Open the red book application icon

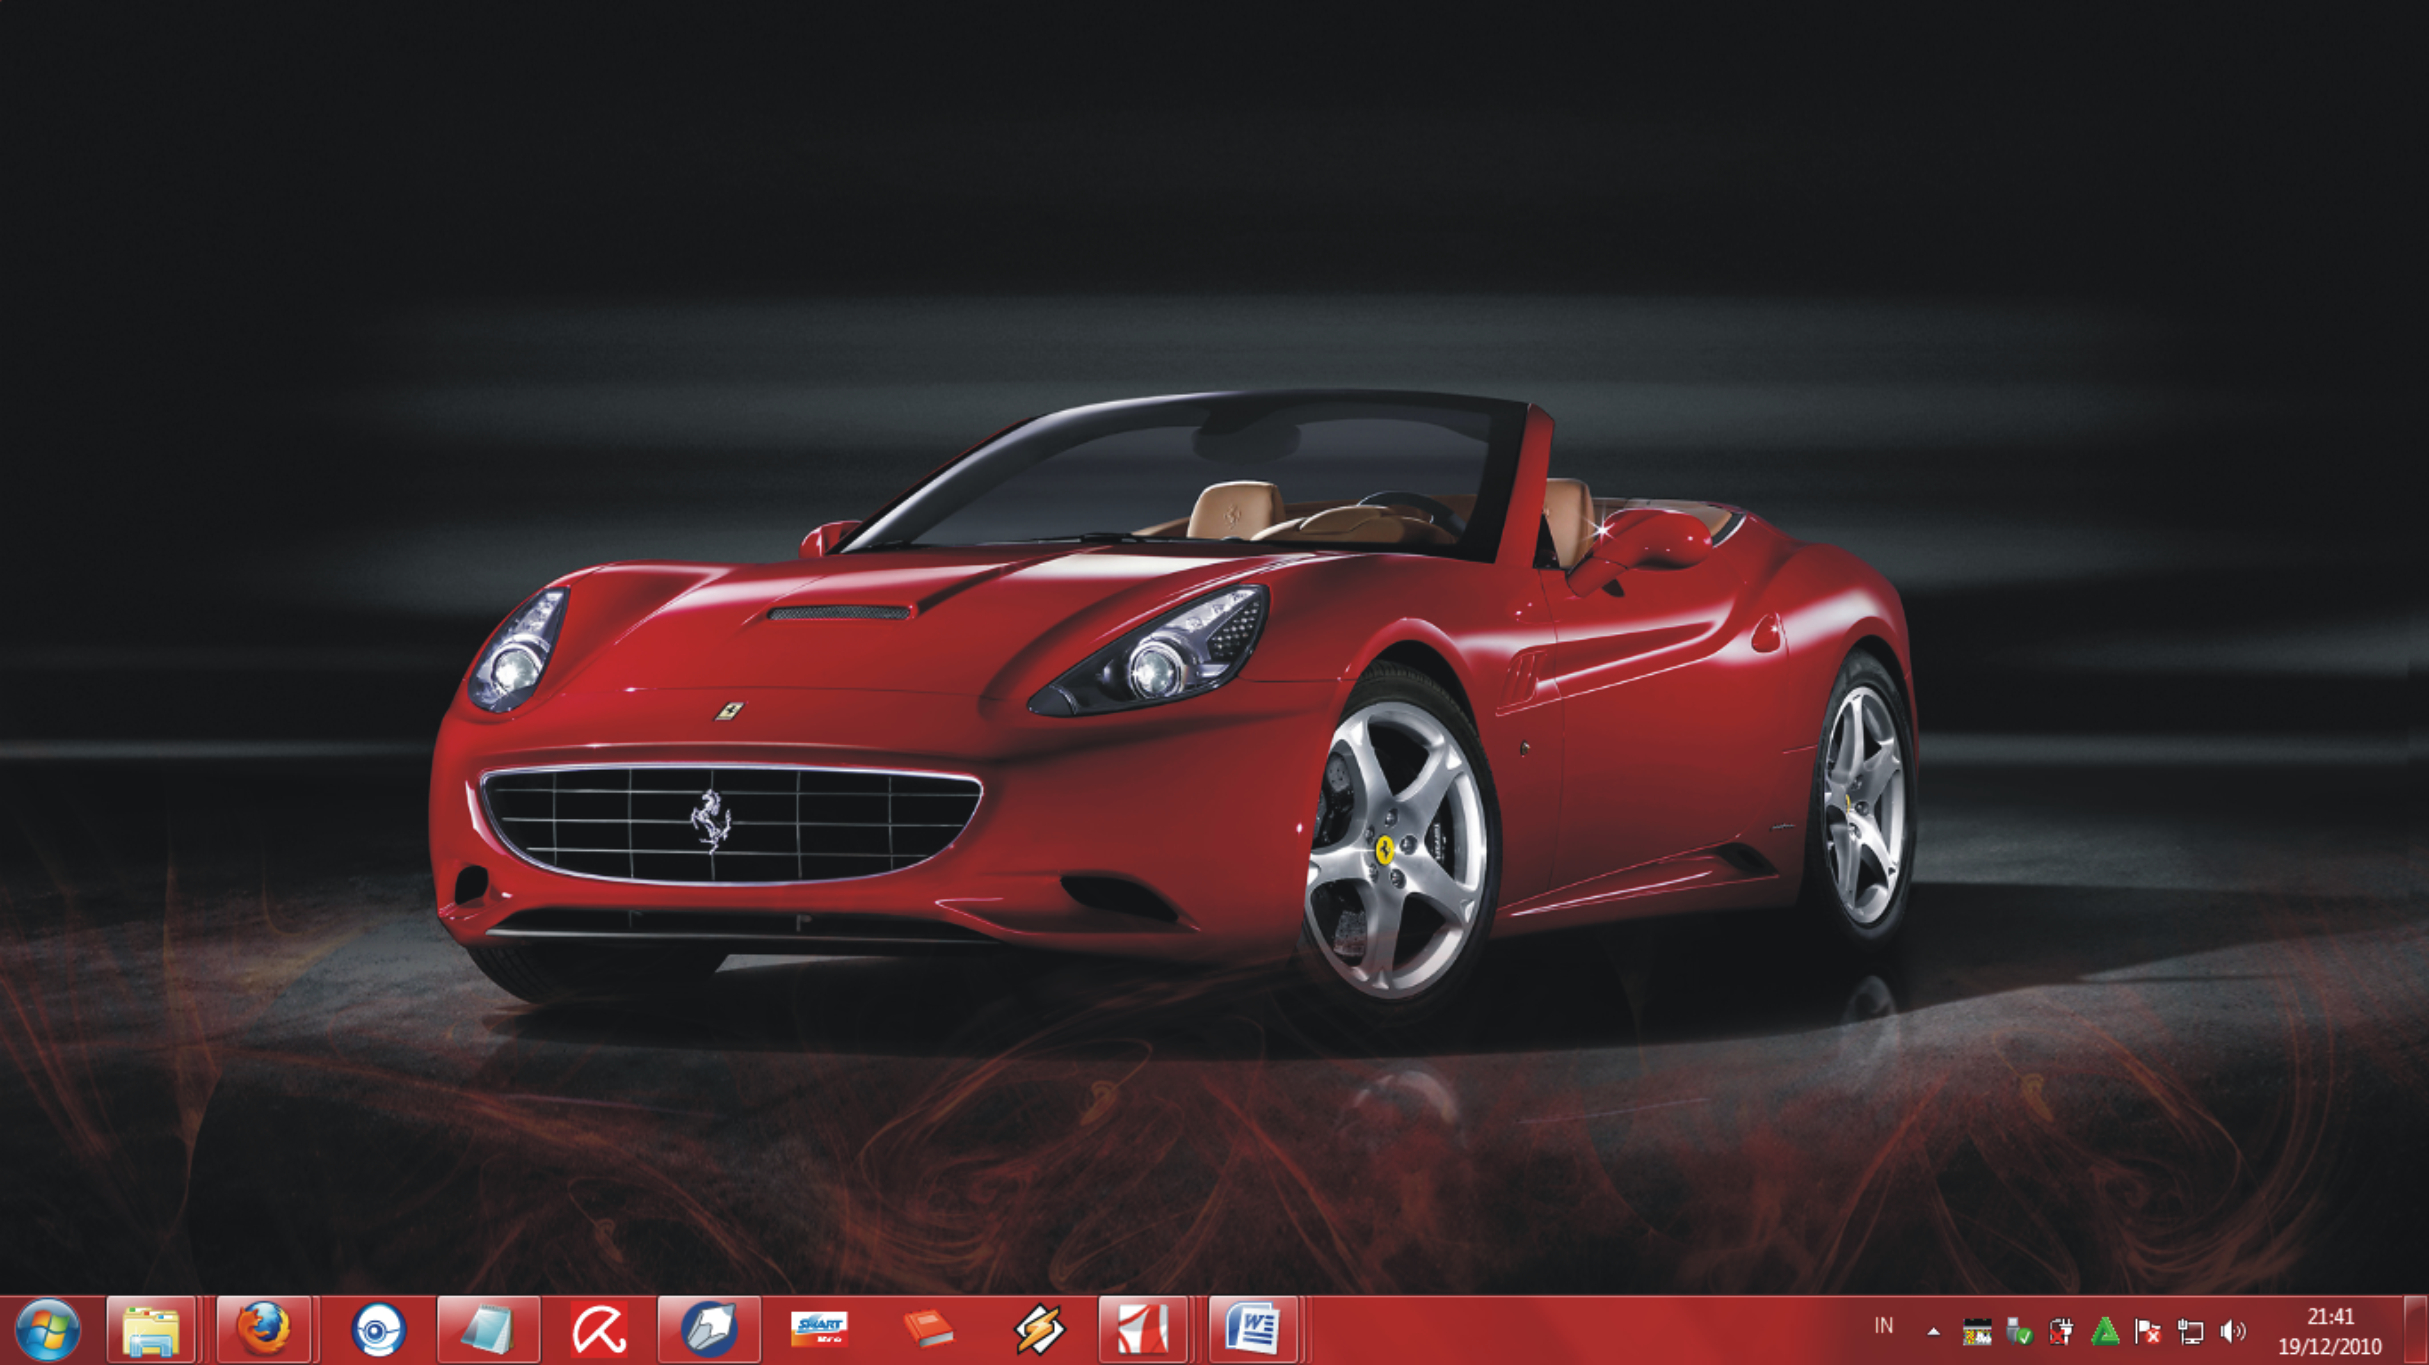tap(928, 1330)
